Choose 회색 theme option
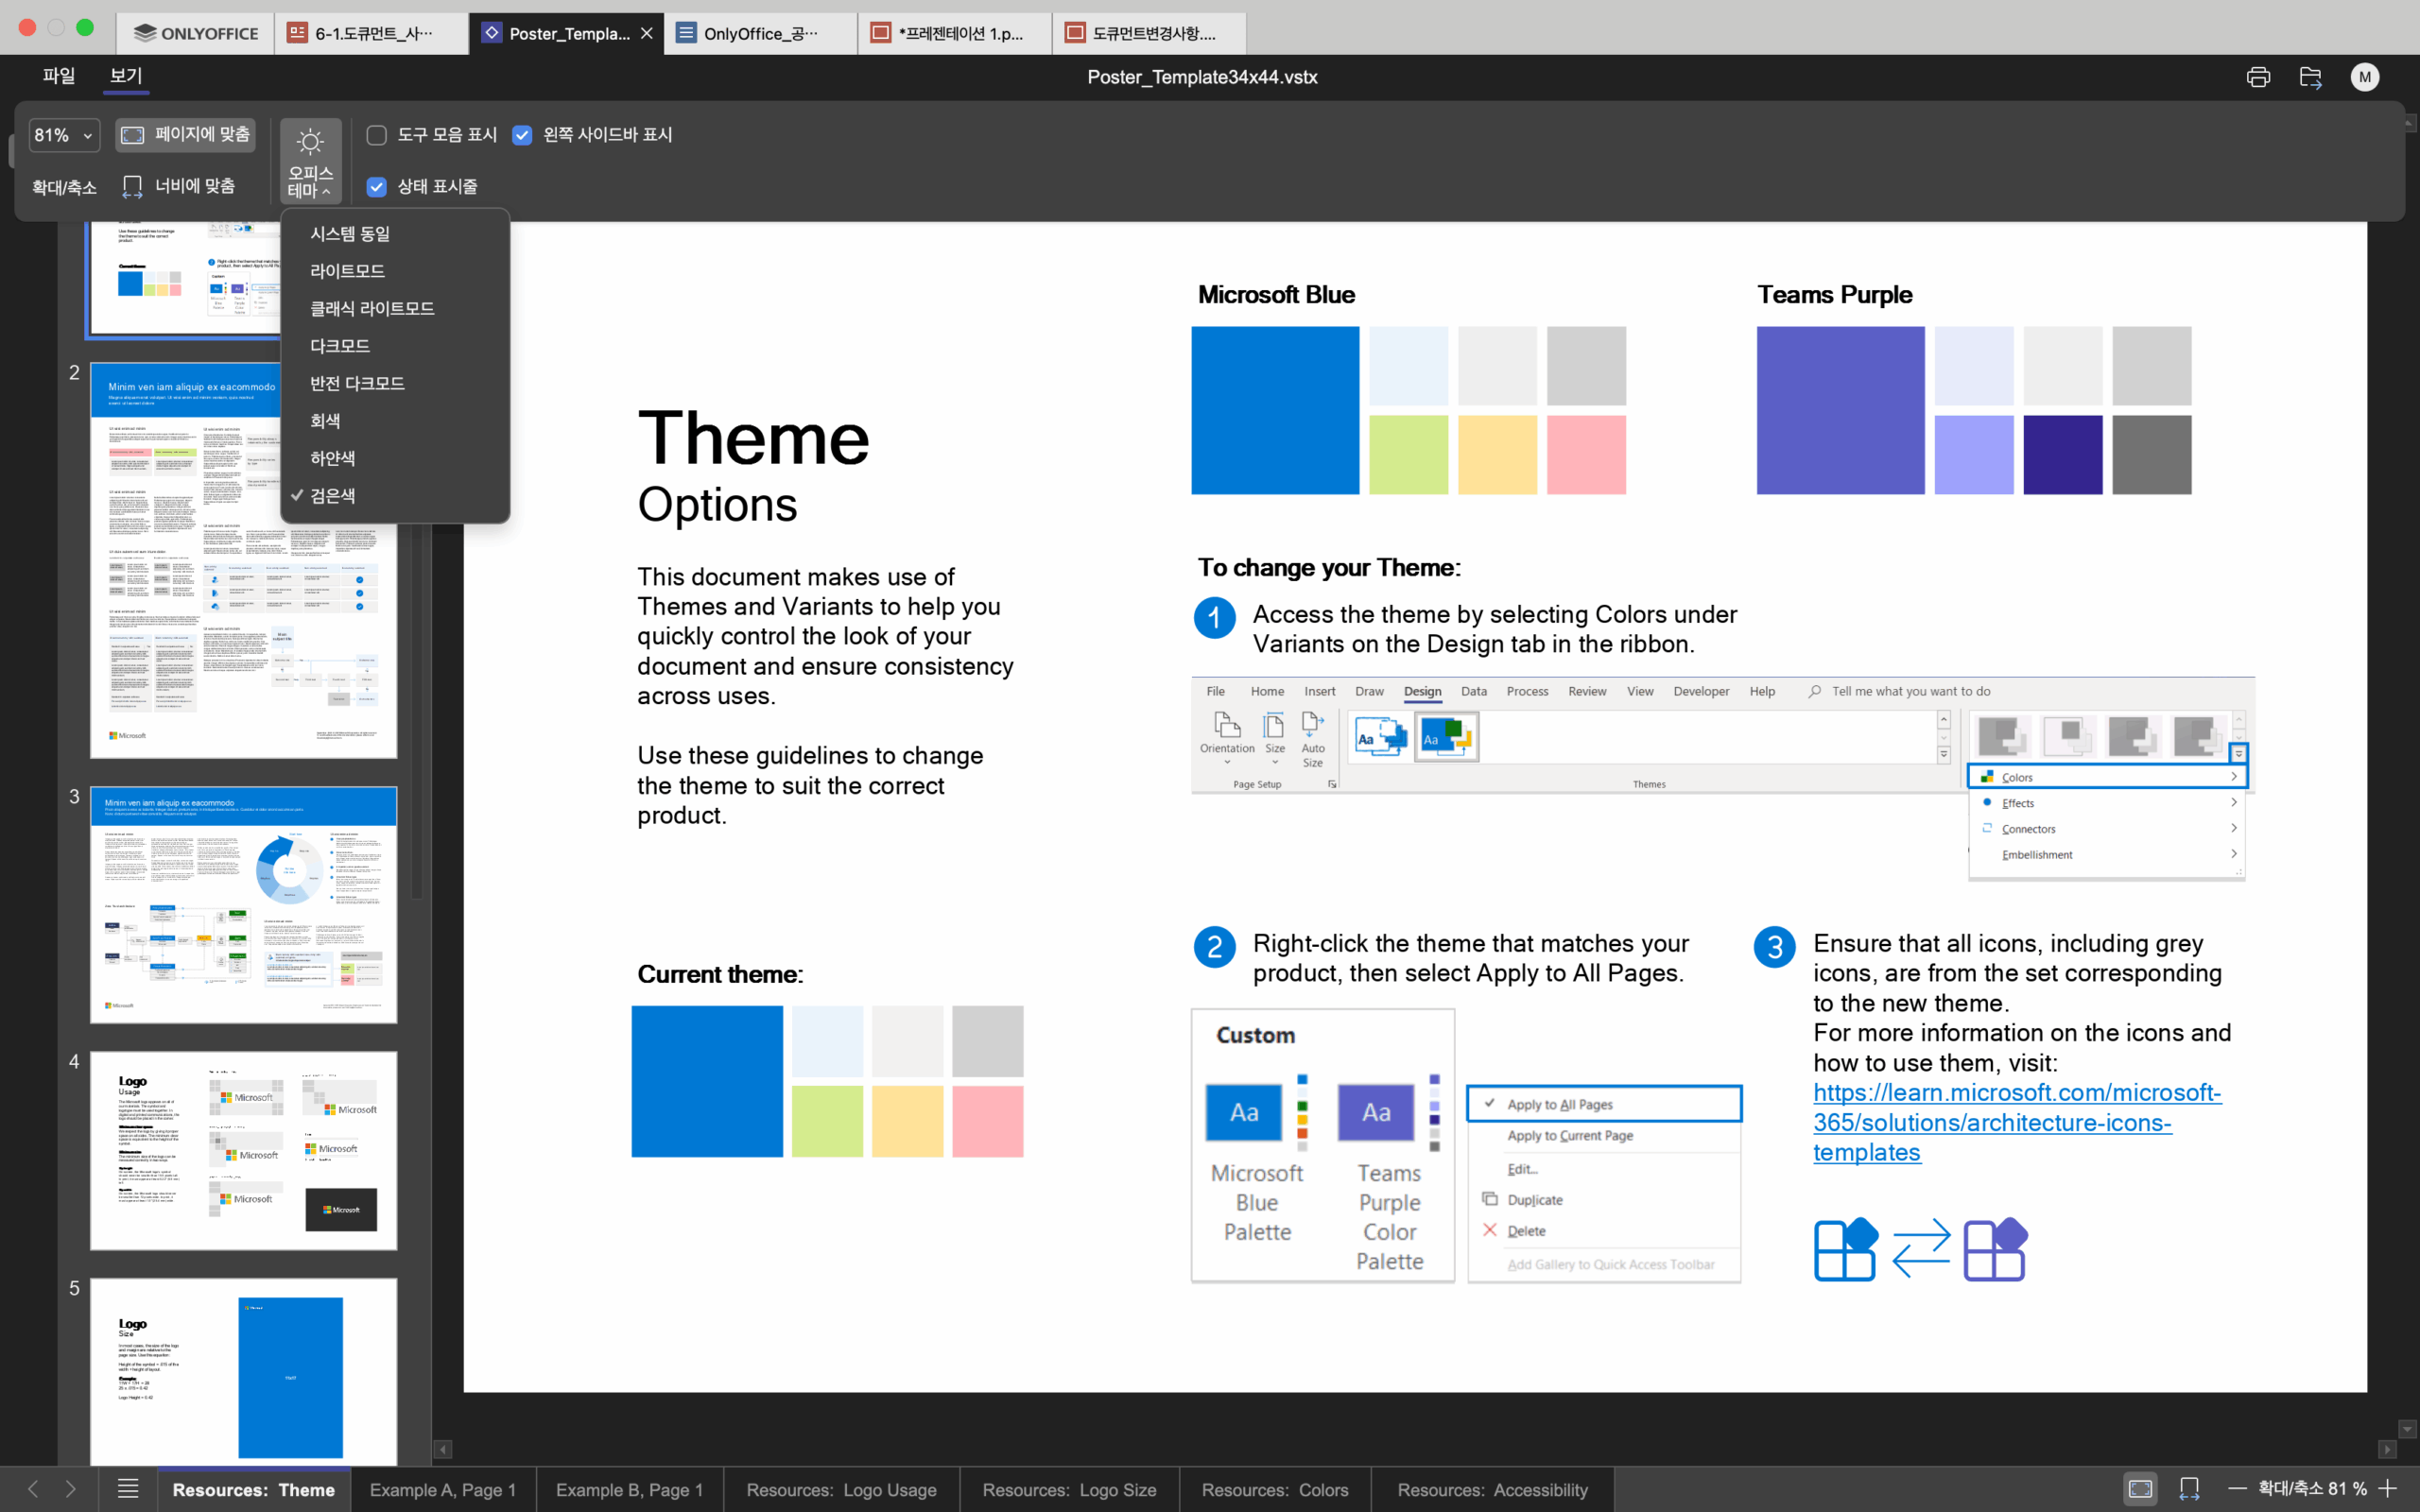The width and height of the screenshot is (2420, 1512). tap(395, 421)
